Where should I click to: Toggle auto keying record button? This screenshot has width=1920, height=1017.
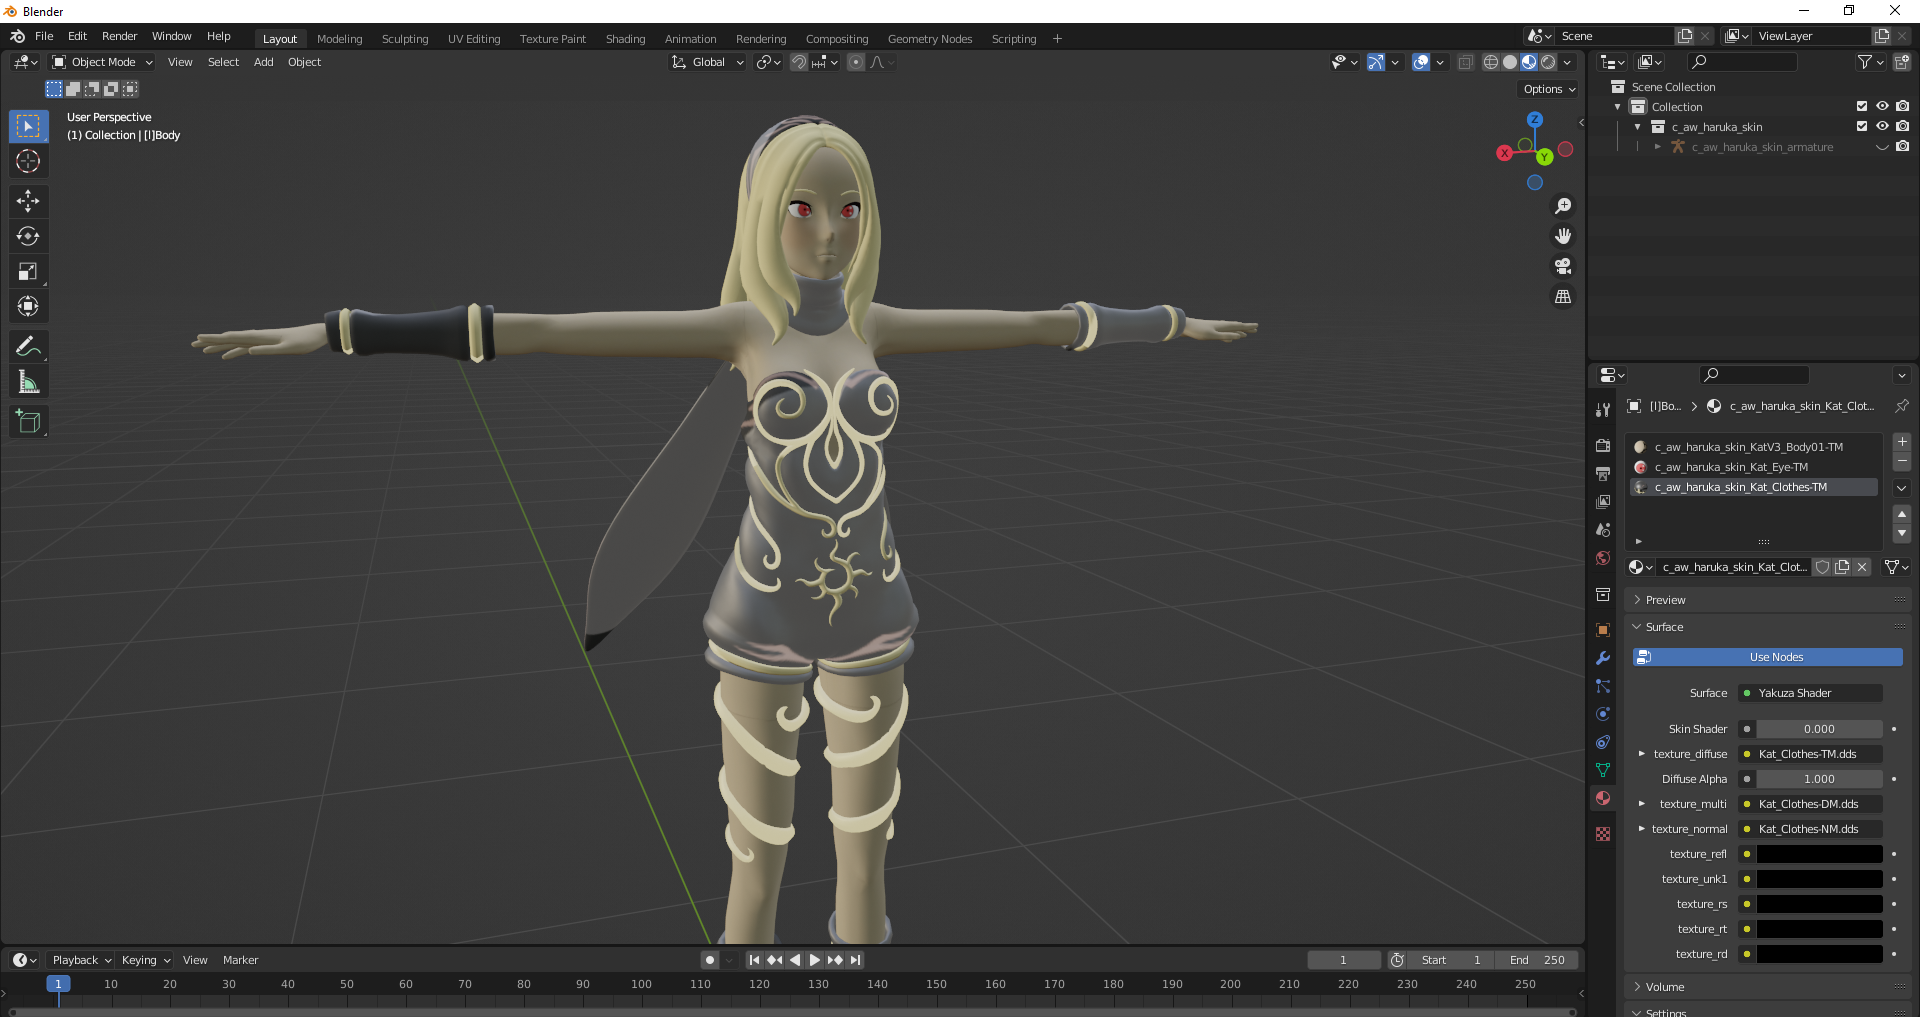pyautogui.click(x=710, y=960)
